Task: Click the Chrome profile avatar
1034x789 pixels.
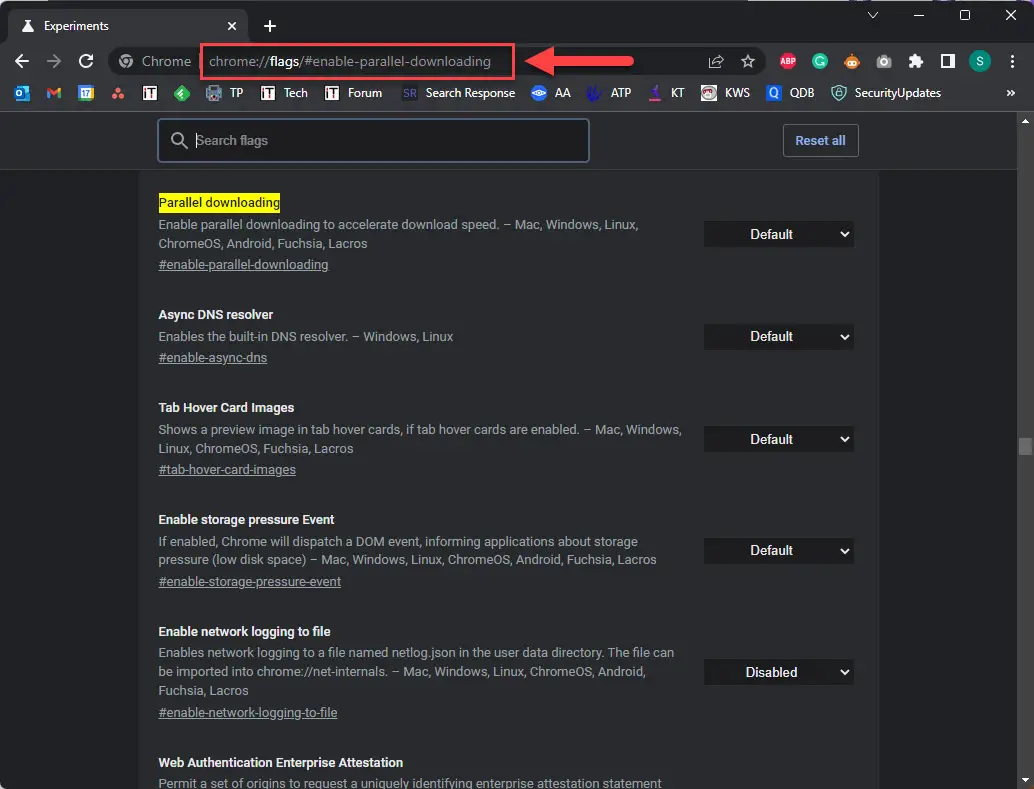Action: tap(979, 61)
